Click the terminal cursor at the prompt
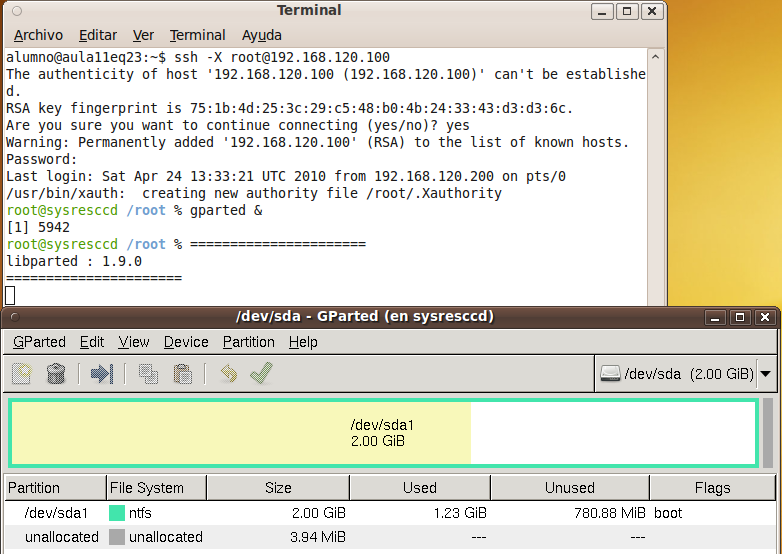782x554 pixels. (x=10, y=295)
